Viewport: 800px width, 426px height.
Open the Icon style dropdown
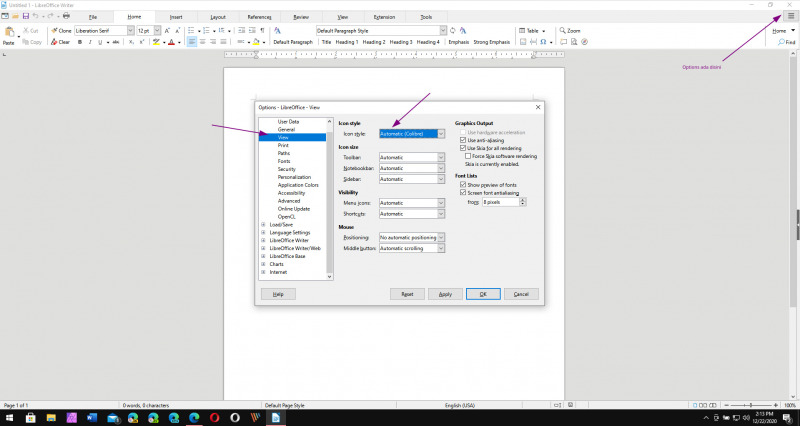click(412, 134)
